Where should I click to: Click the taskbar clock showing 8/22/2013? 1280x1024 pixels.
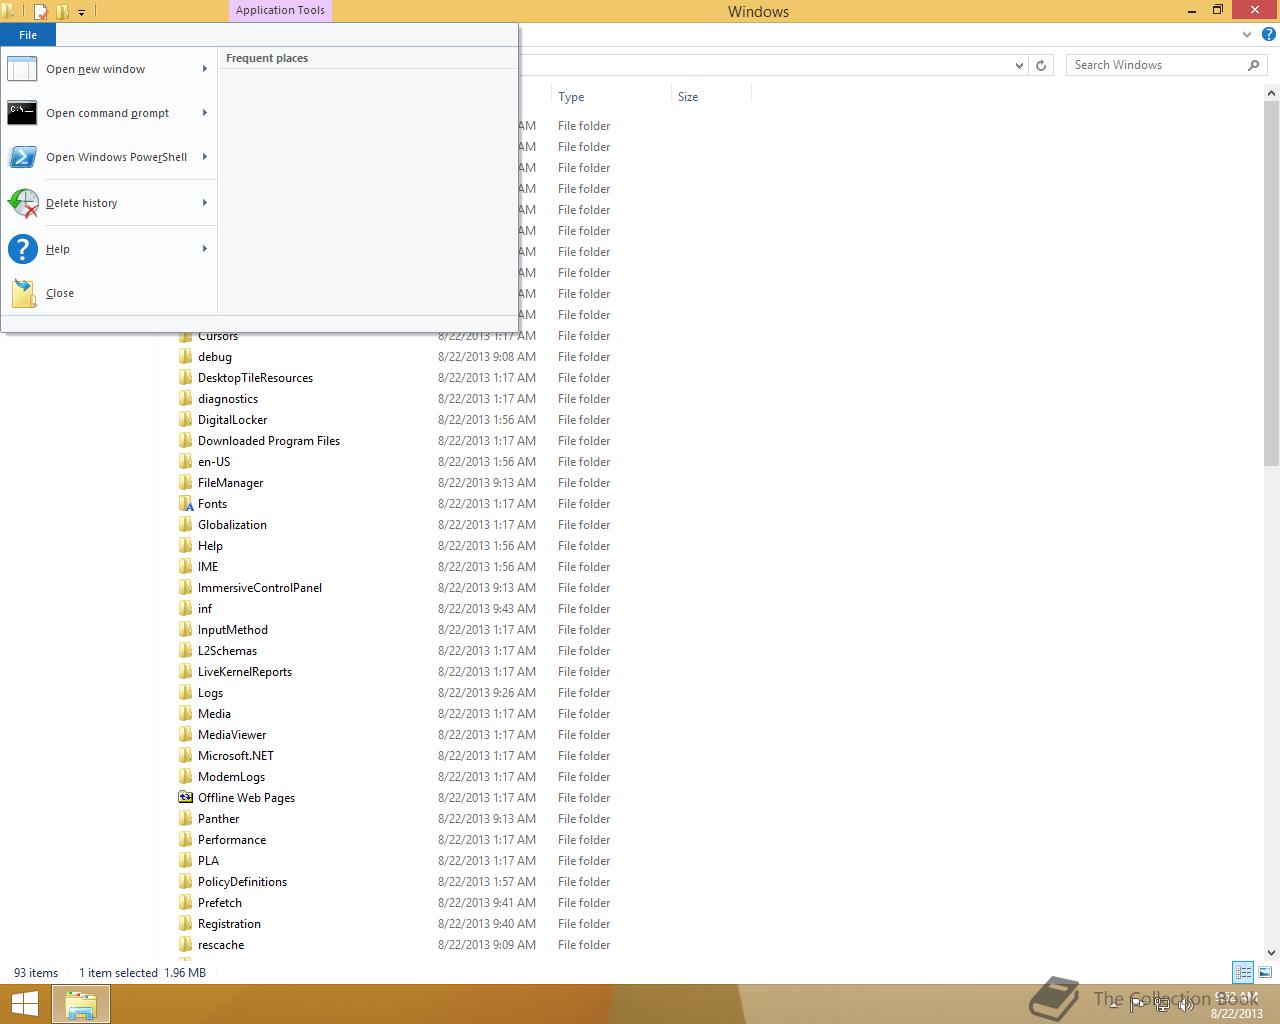pyautogui.click(x=1237, y=1005)
